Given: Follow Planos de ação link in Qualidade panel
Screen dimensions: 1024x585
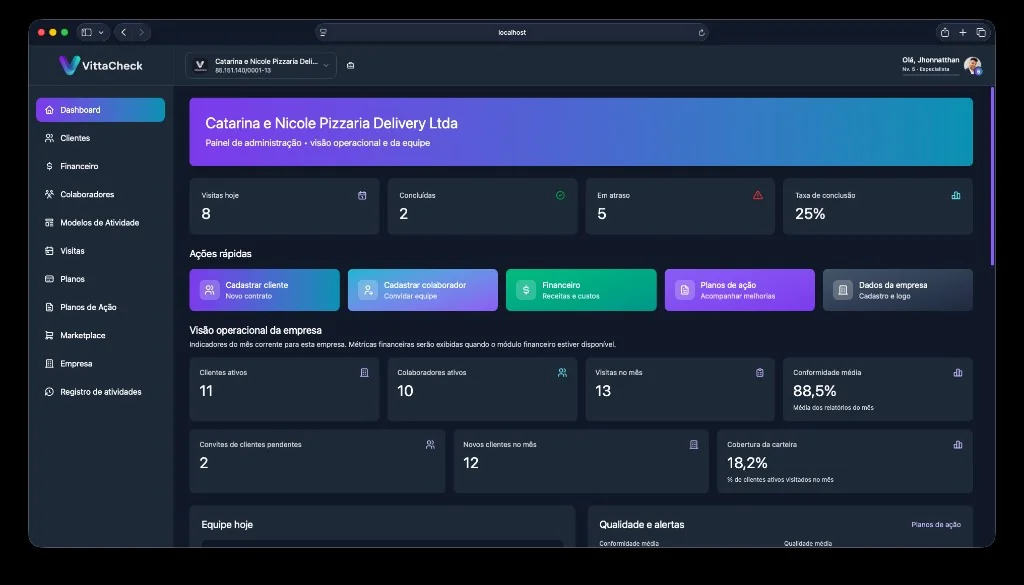Looking at the screenshot, I should tap(936, 524).
